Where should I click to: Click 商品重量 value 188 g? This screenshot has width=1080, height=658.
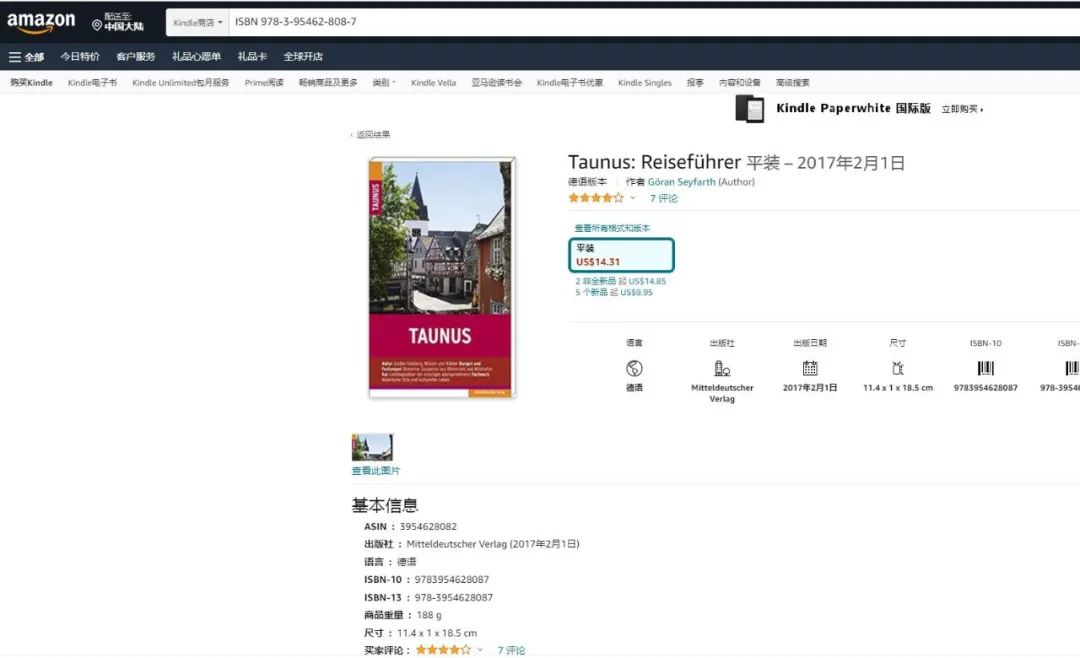point(428,615)
